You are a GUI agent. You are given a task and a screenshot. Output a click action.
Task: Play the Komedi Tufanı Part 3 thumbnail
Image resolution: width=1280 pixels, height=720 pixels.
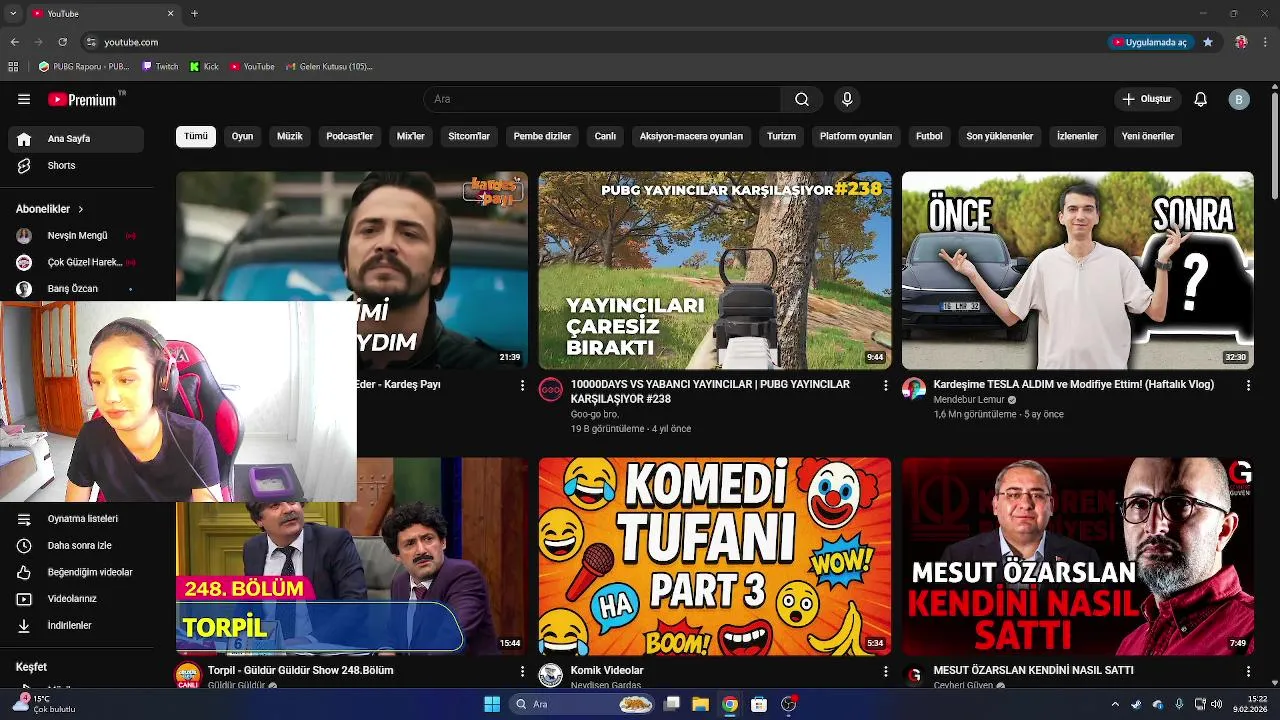[715, 556]
